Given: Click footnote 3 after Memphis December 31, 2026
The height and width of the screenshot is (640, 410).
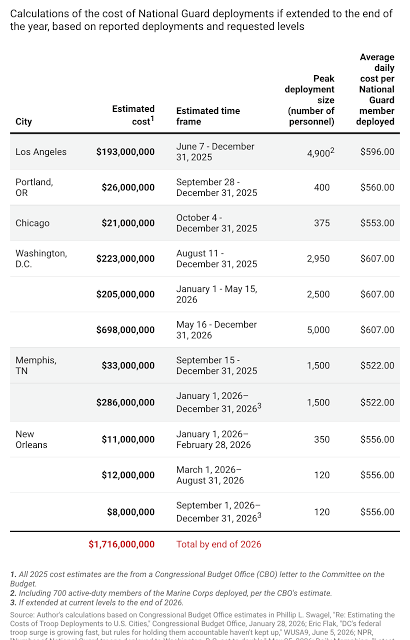Looking at the screenshot, I should pos(259,406).
